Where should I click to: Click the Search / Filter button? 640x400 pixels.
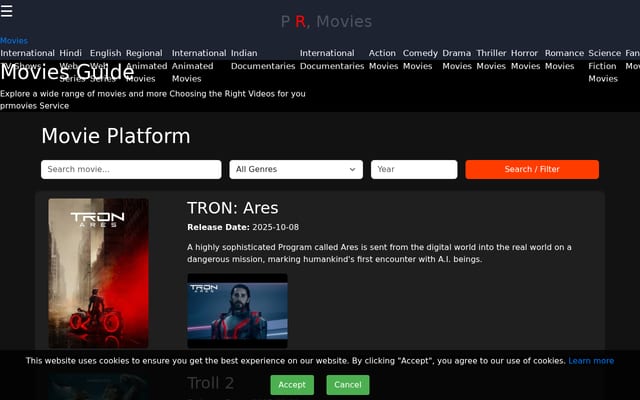pos(532,169)
